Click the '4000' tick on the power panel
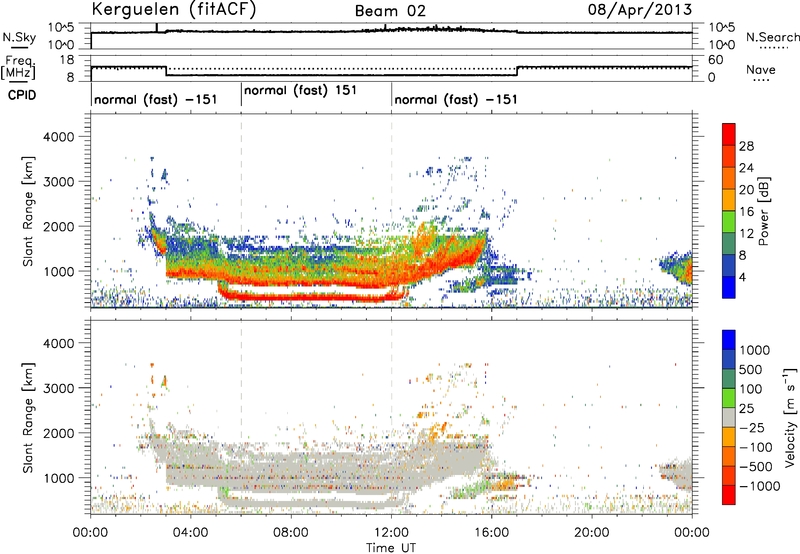 tap(58, 137)
